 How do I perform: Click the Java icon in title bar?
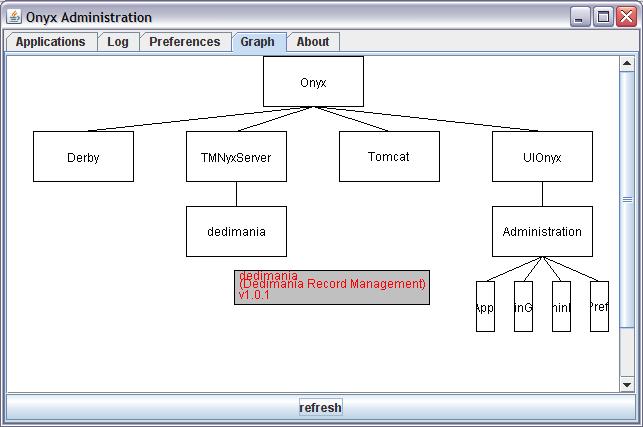(14, 17)
